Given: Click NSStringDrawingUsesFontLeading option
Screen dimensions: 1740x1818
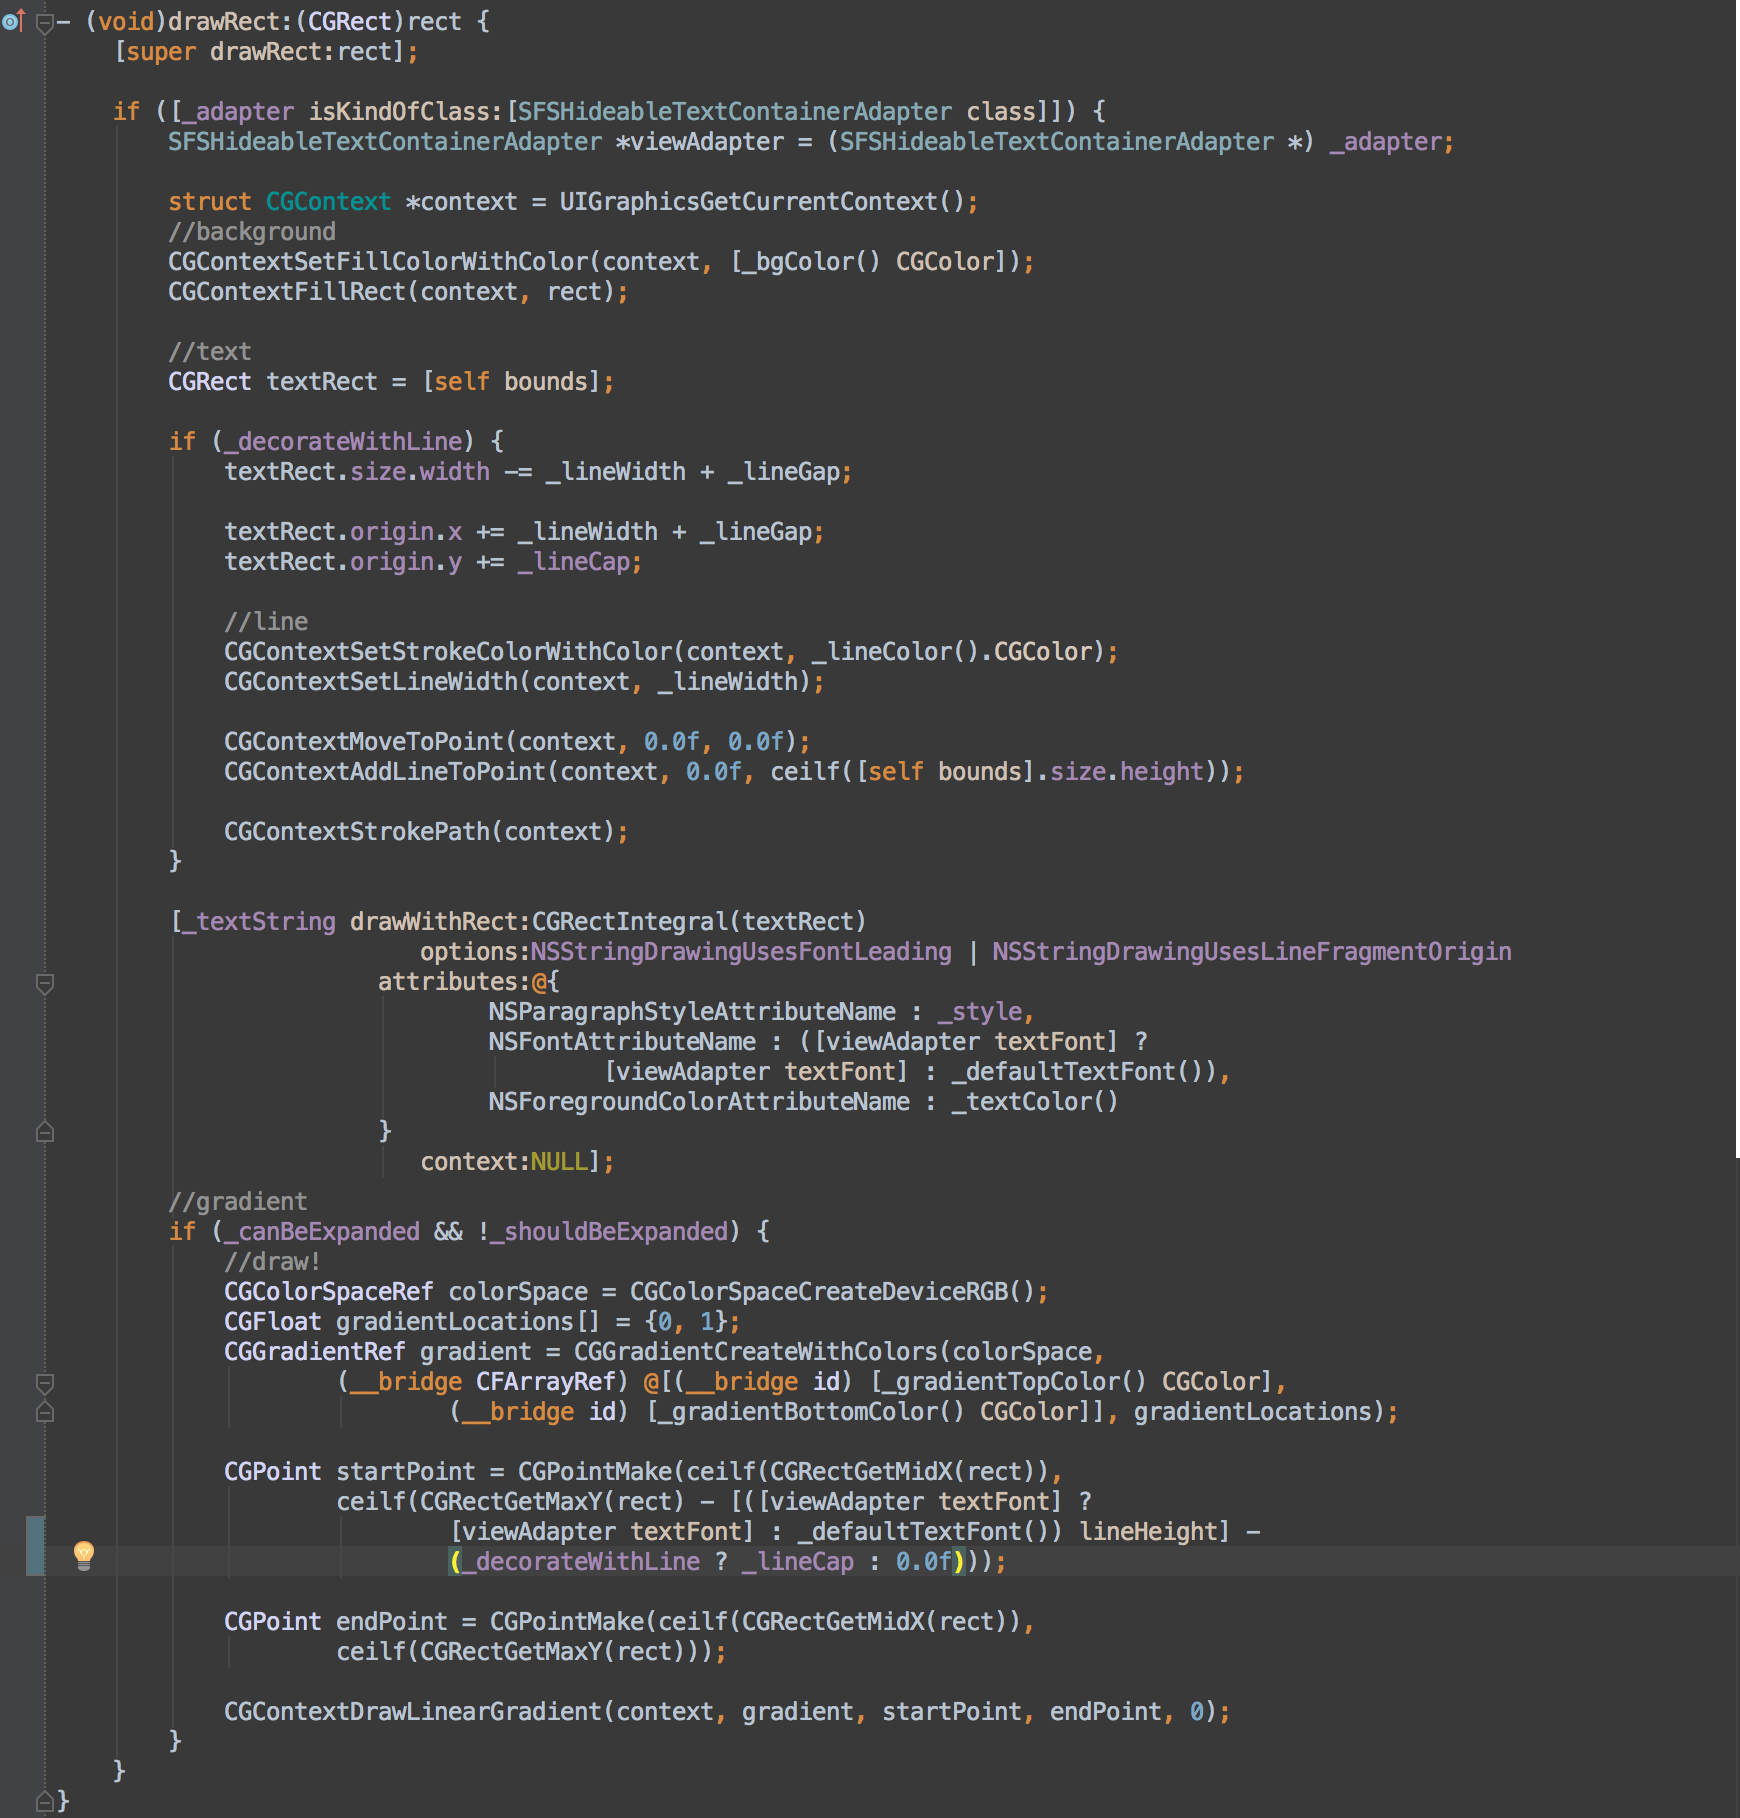Looking at the screenshot, I should coord(741,952).
